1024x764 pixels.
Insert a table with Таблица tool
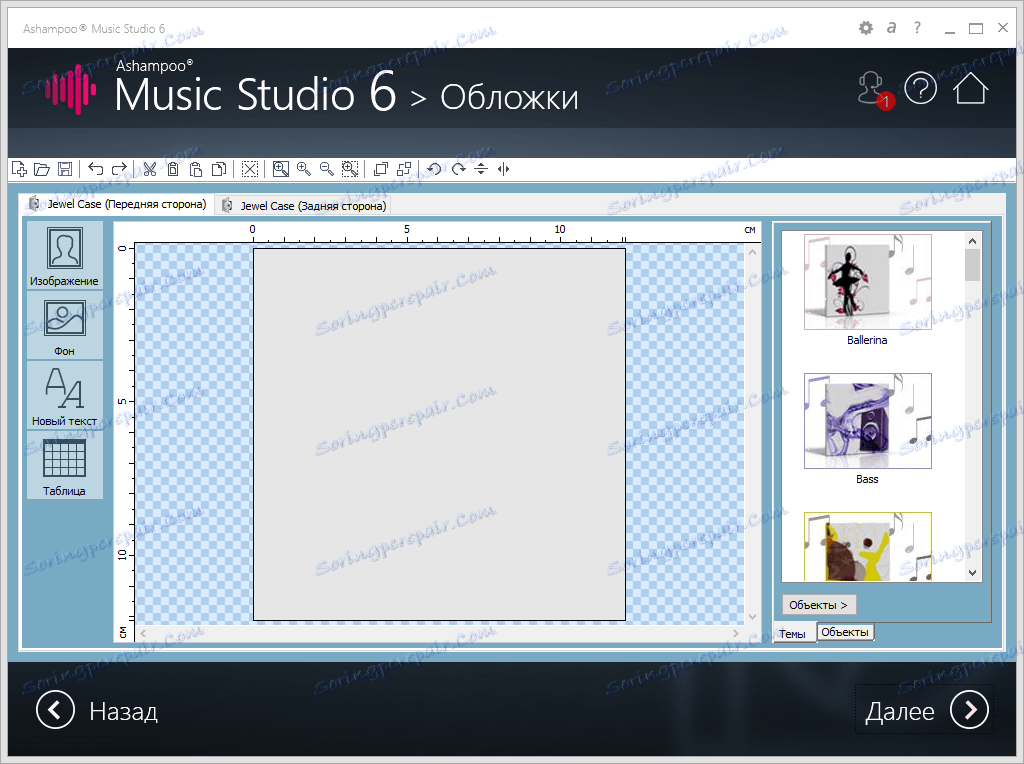click(65, 466)
